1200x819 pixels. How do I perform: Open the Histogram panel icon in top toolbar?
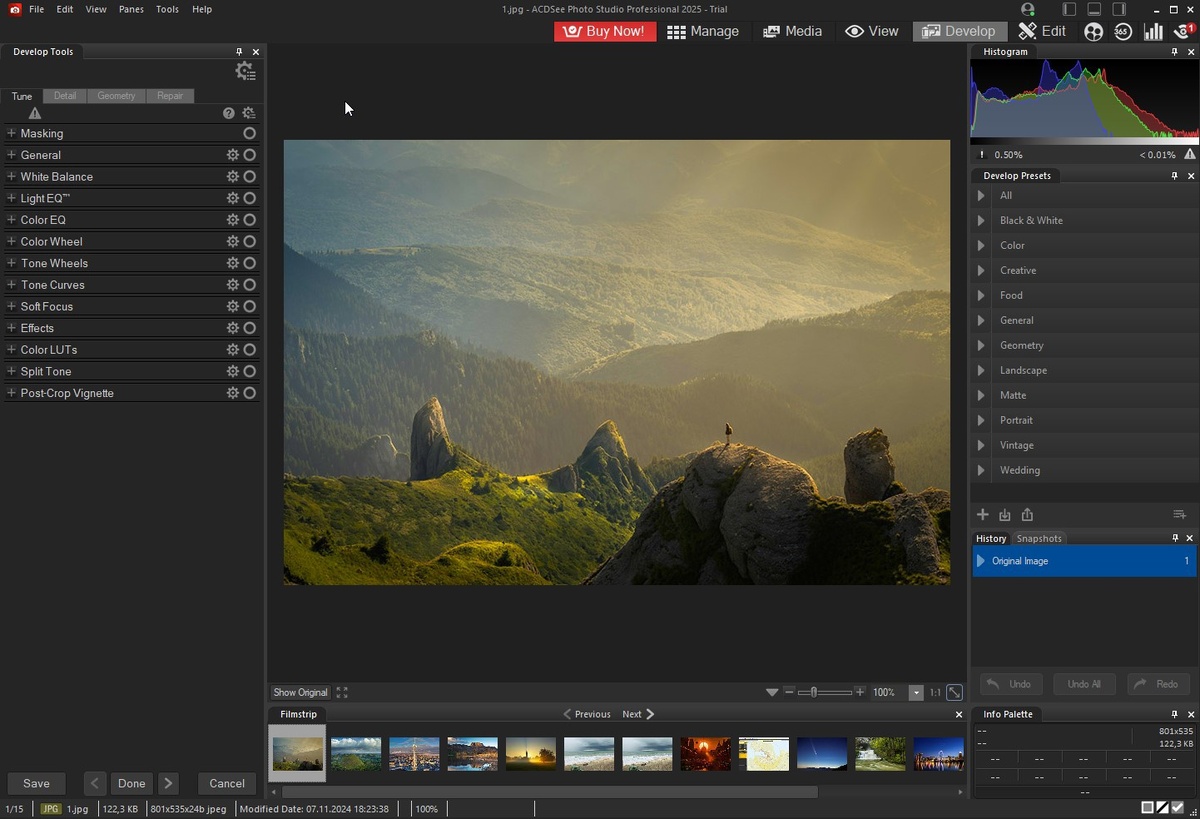[x=1153, y=31]
